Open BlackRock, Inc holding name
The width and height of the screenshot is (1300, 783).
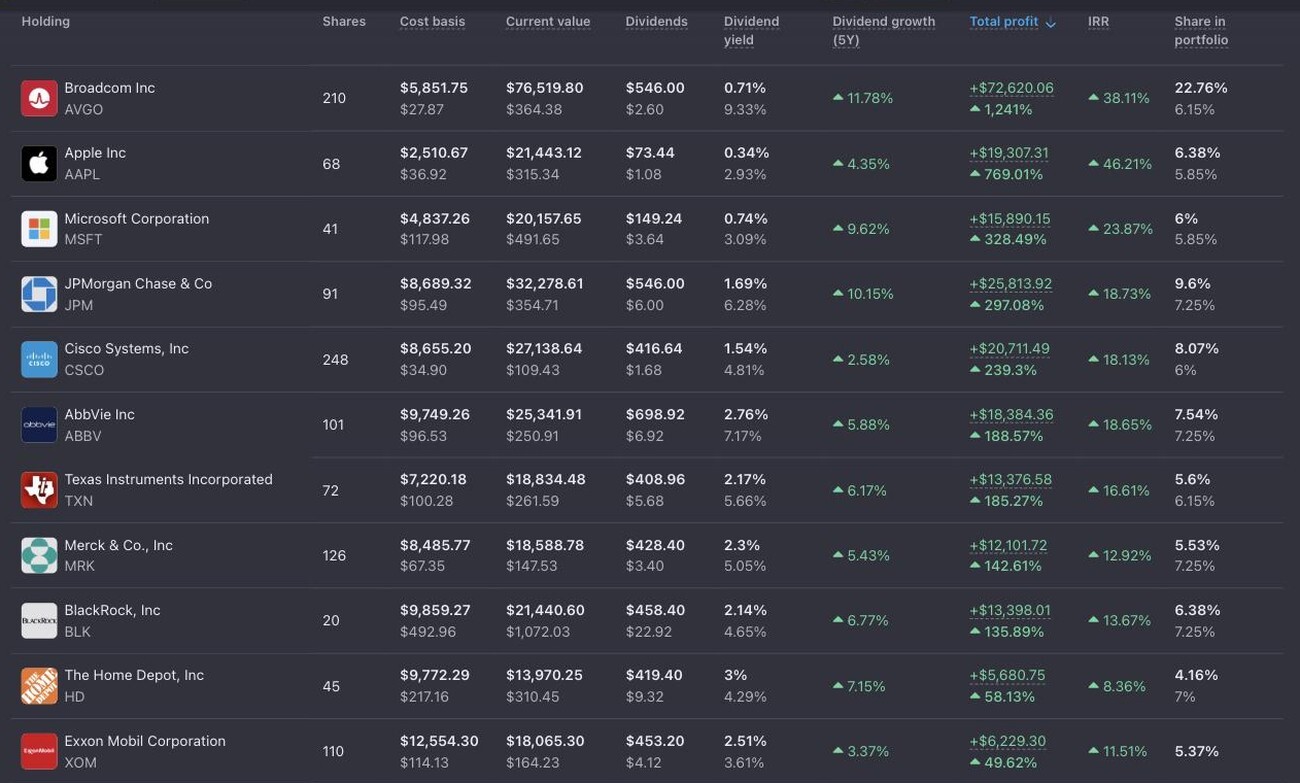click(112, 611)
